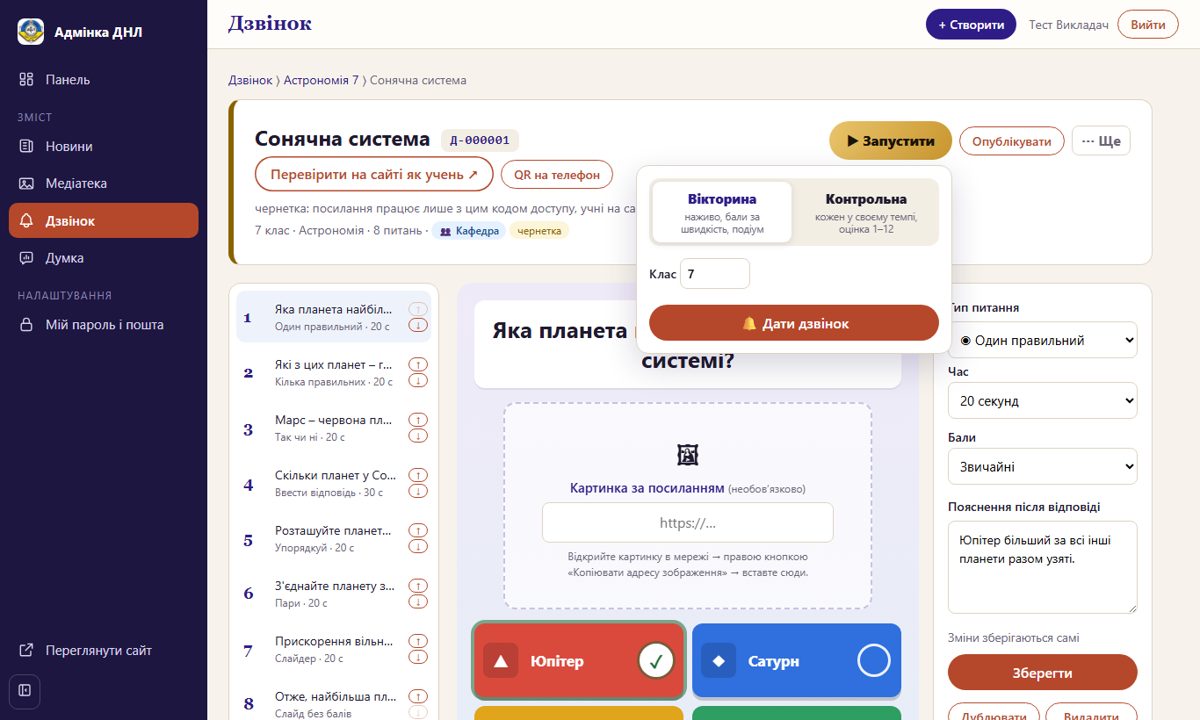Move question 7 down with its arrow

(x=418, y=657)
